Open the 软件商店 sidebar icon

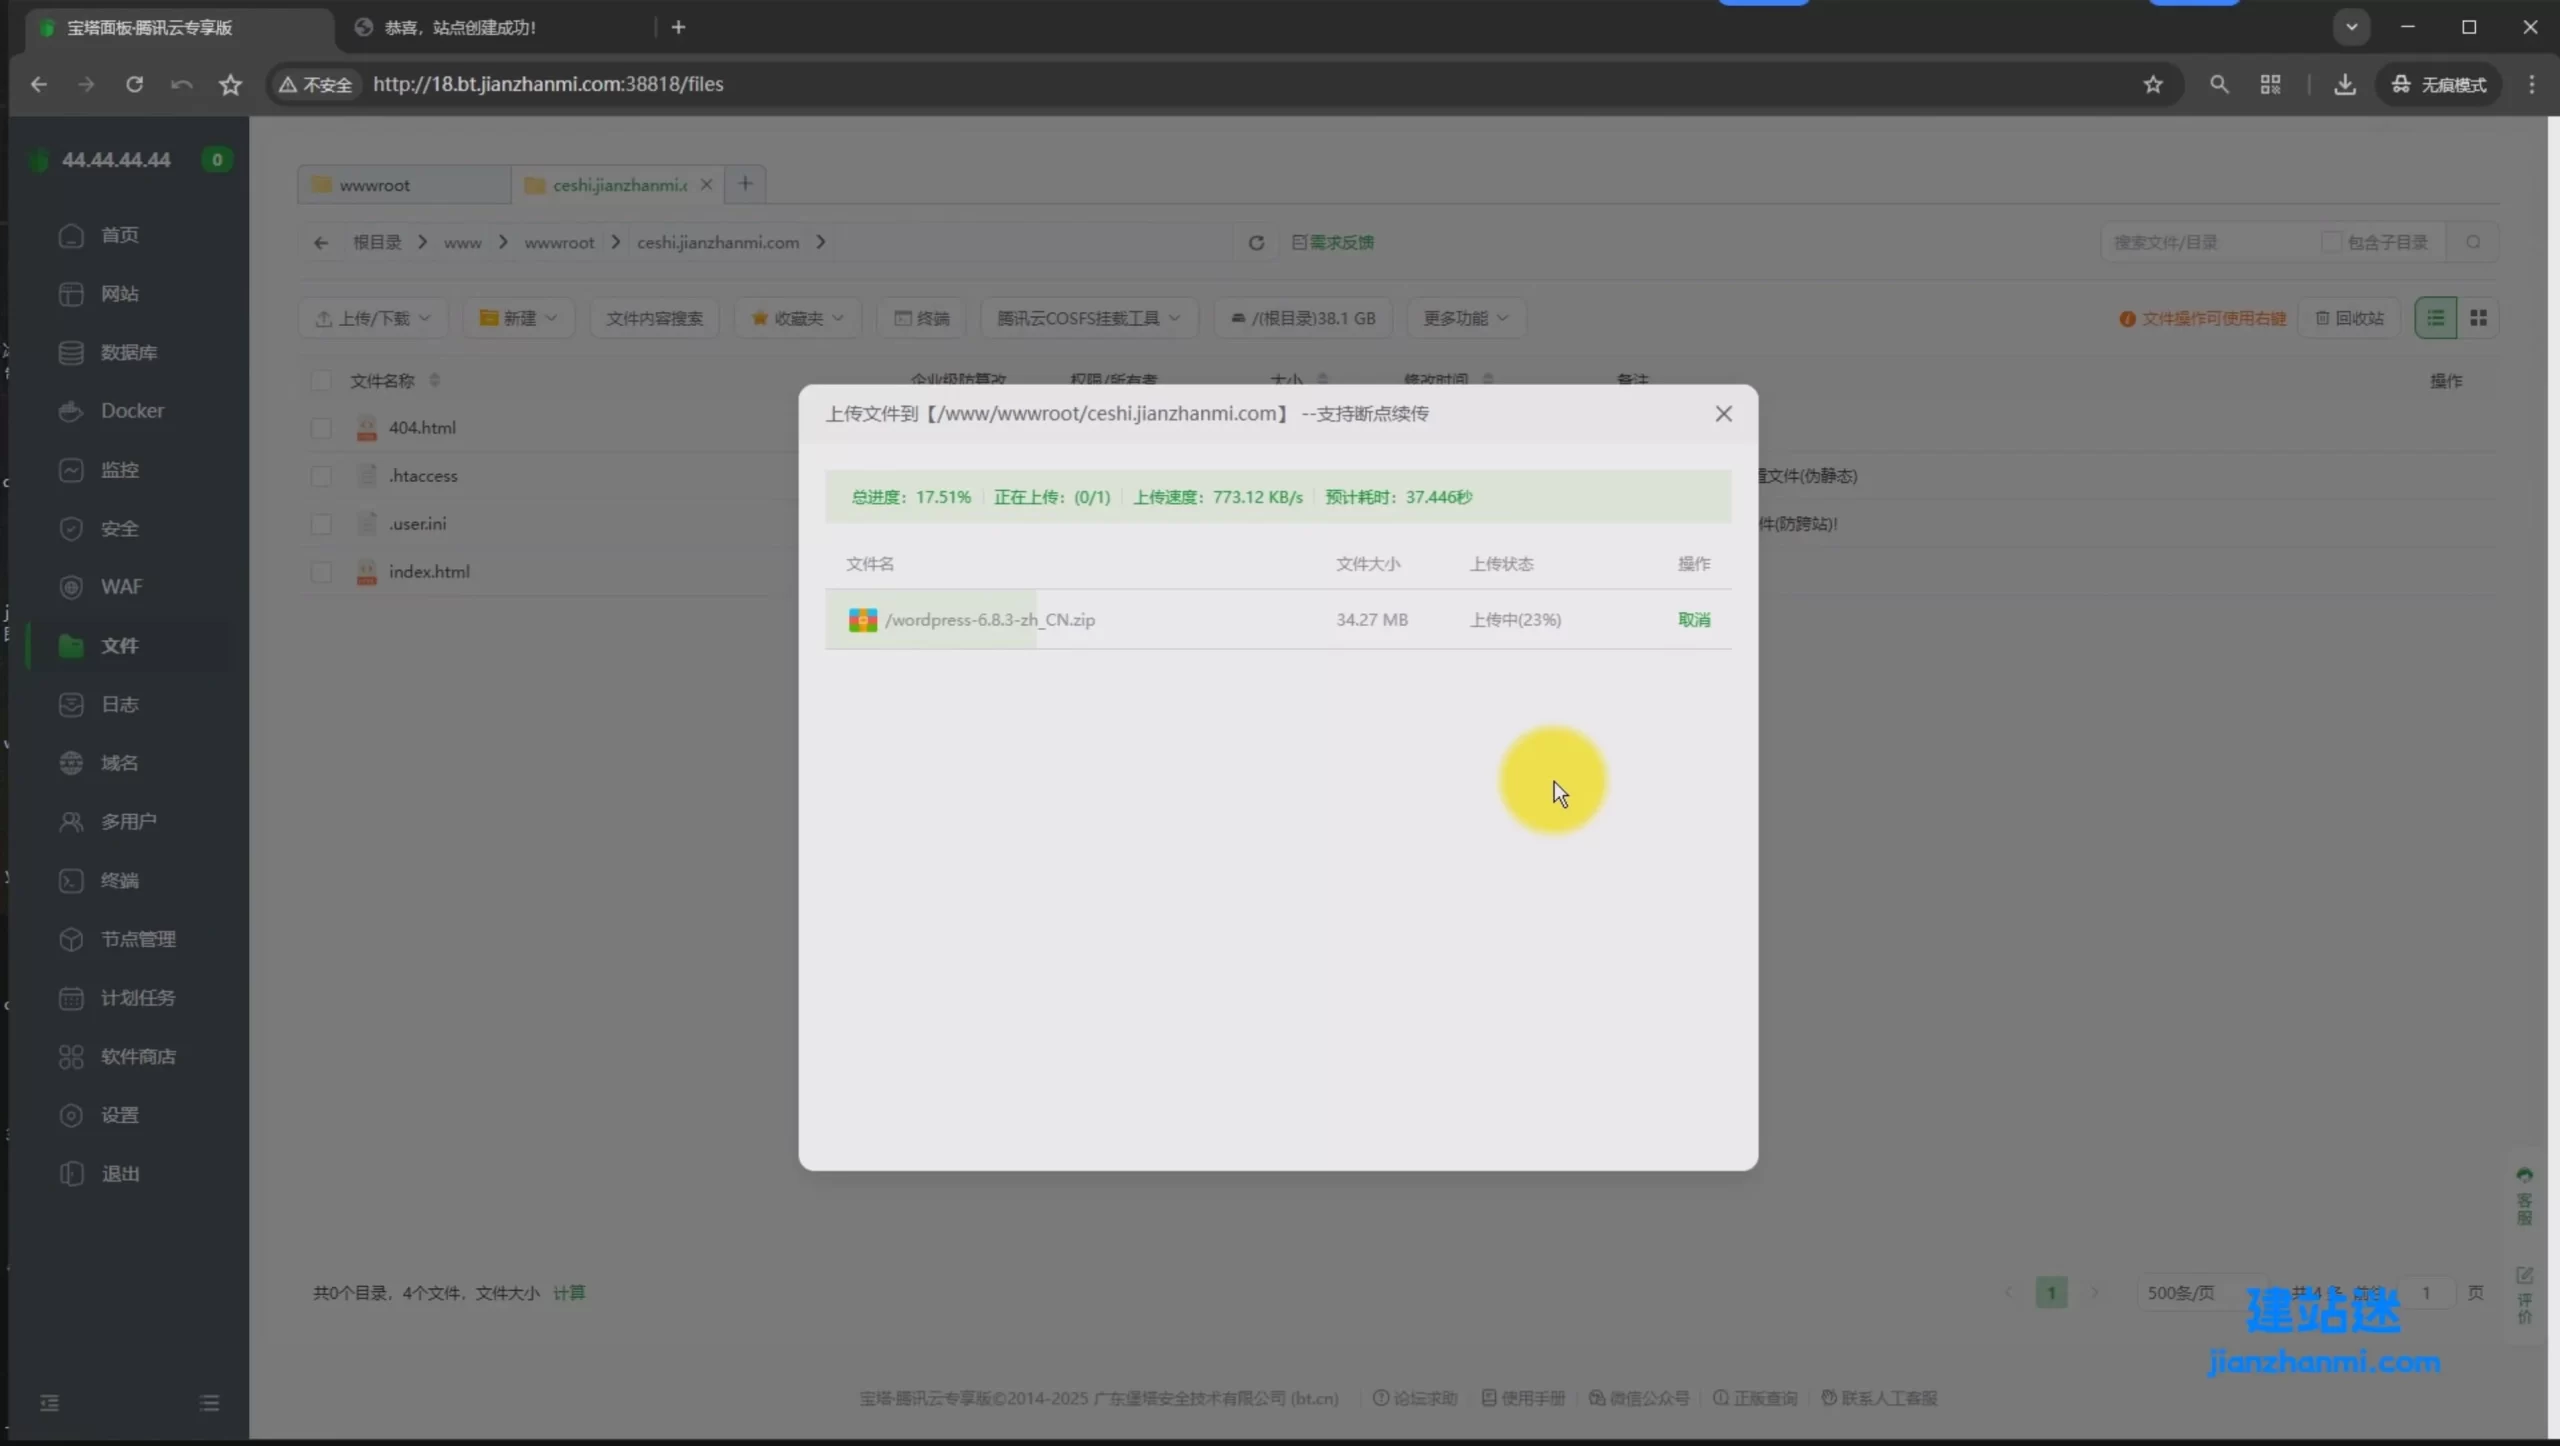pyautogui.click(x=71, y=1057)
